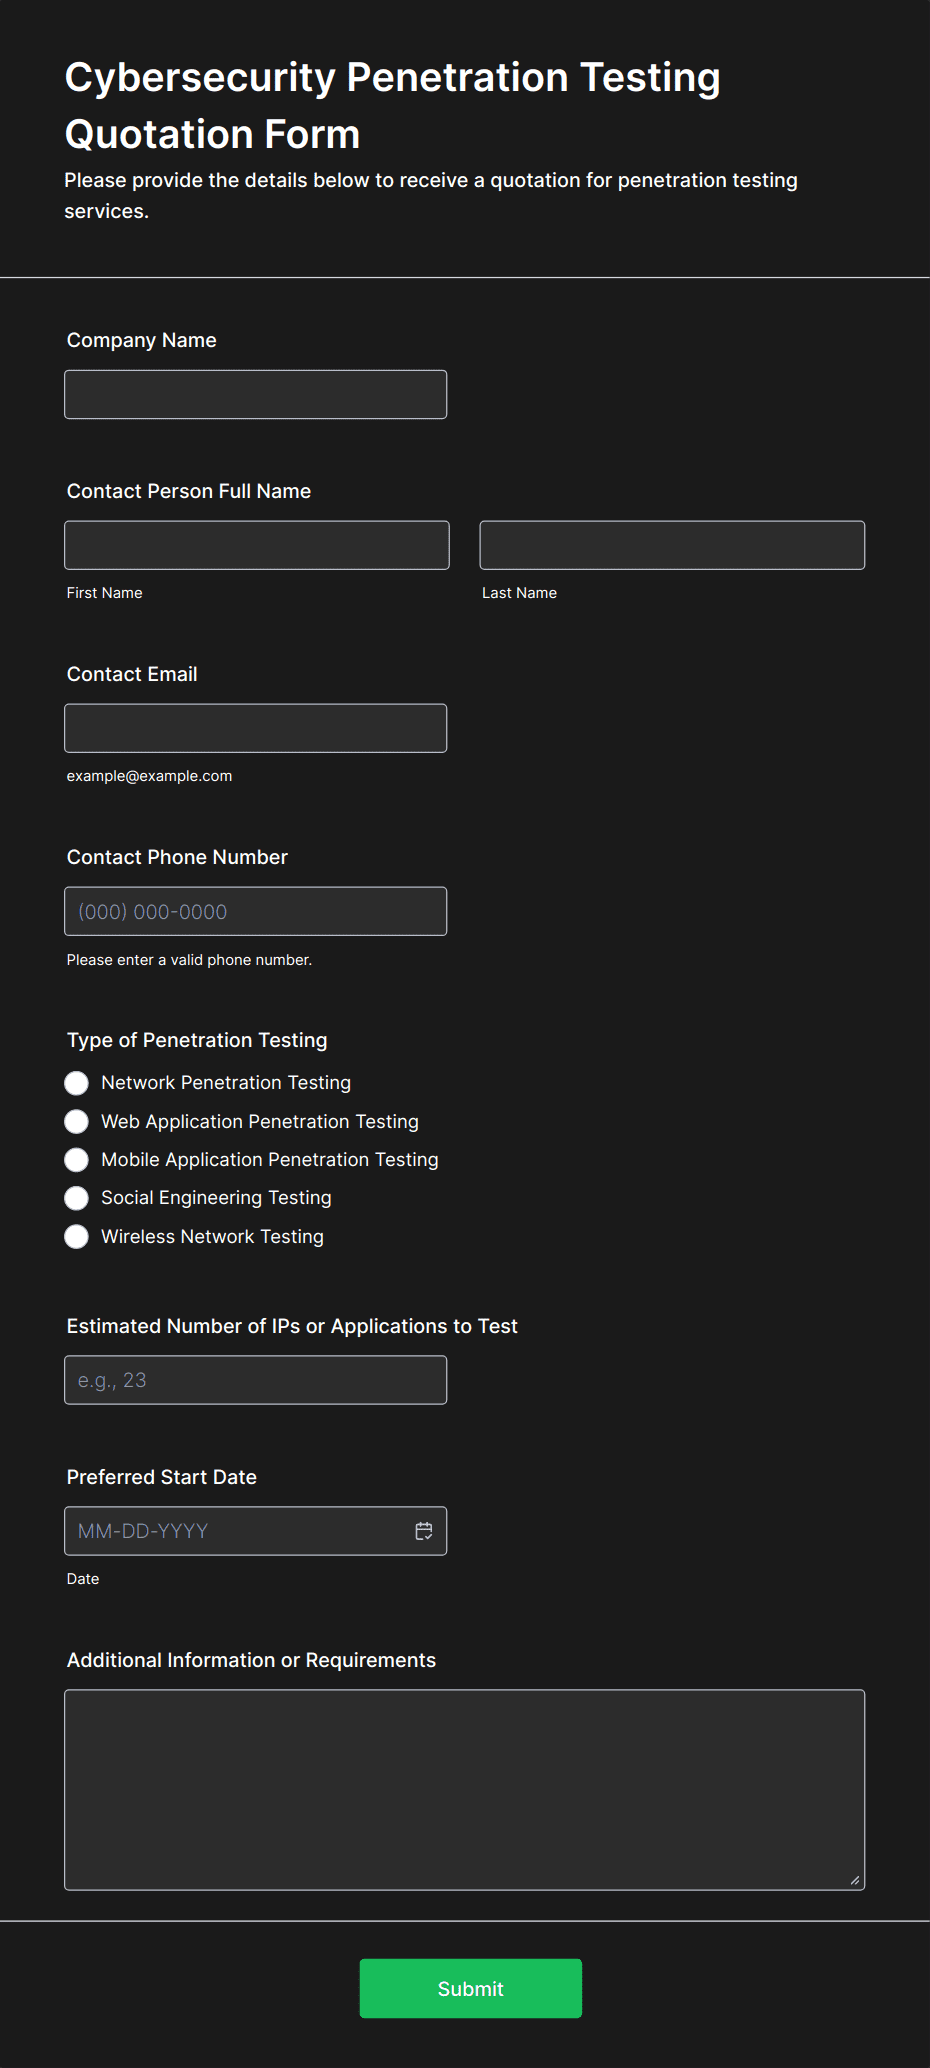Focus the Company Name field
The width and height of the screenshot is (930, 2068).
tap(256, 395)
